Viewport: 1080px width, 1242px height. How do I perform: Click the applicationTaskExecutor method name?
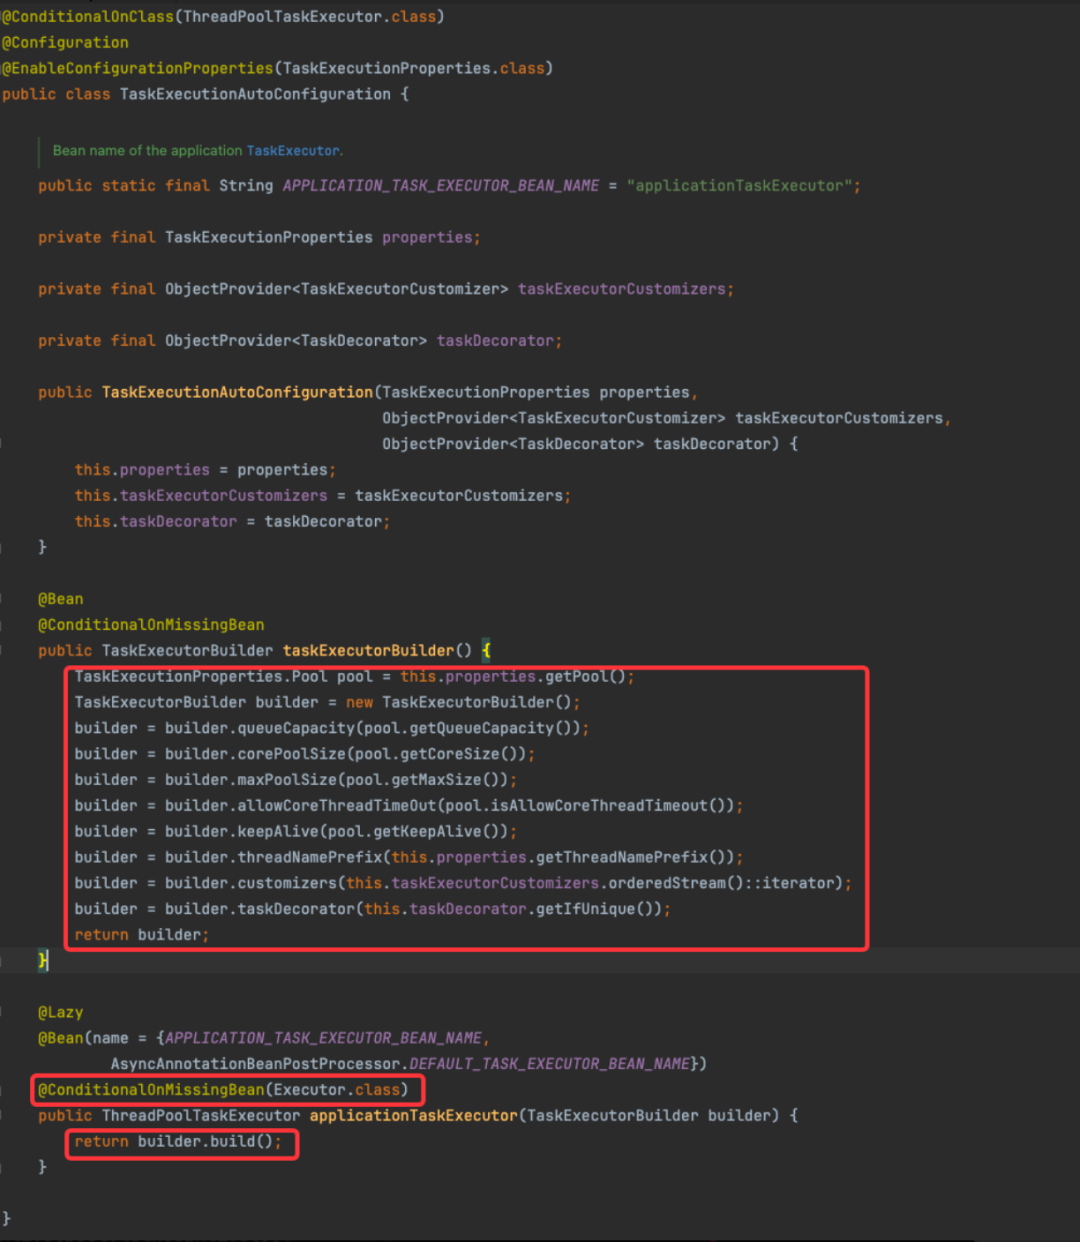(414, 1117)
